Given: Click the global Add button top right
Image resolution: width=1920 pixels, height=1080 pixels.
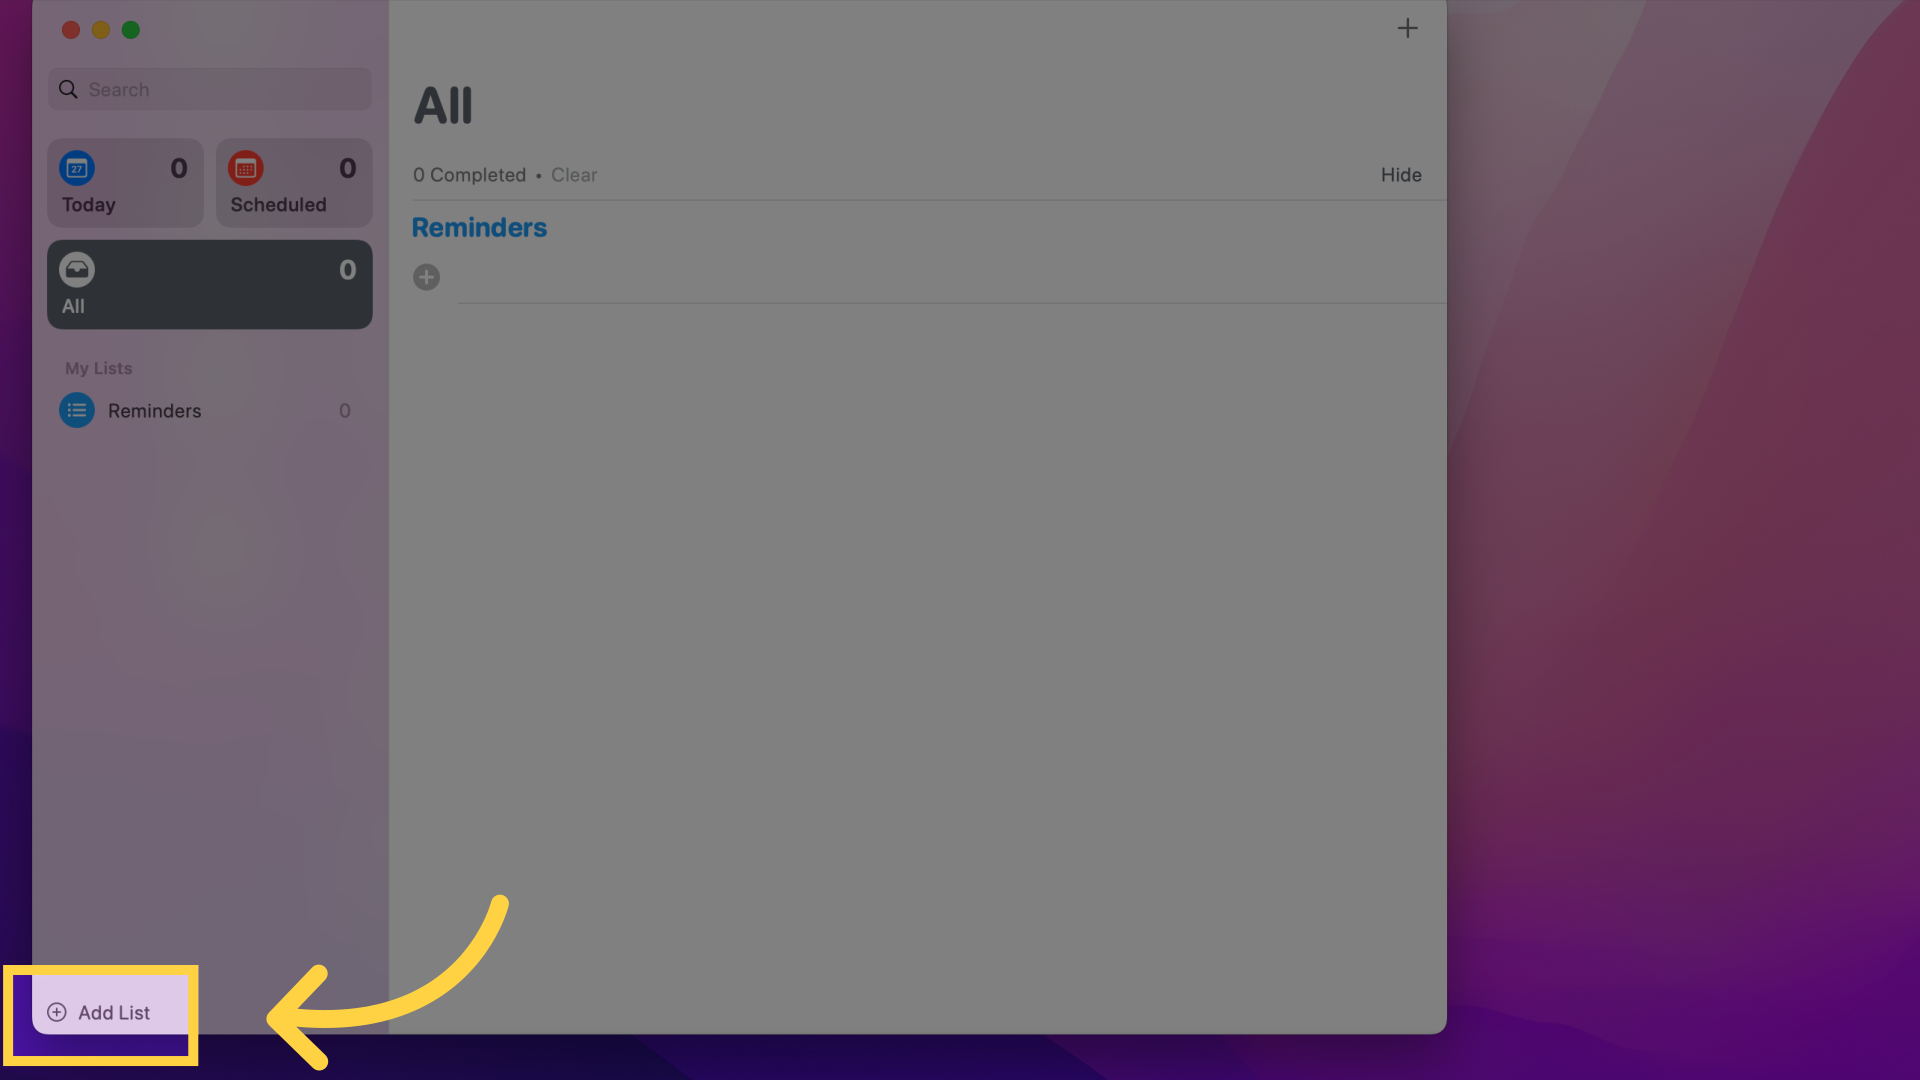Looking at the screenshot, I should [x=1408, y=28].
